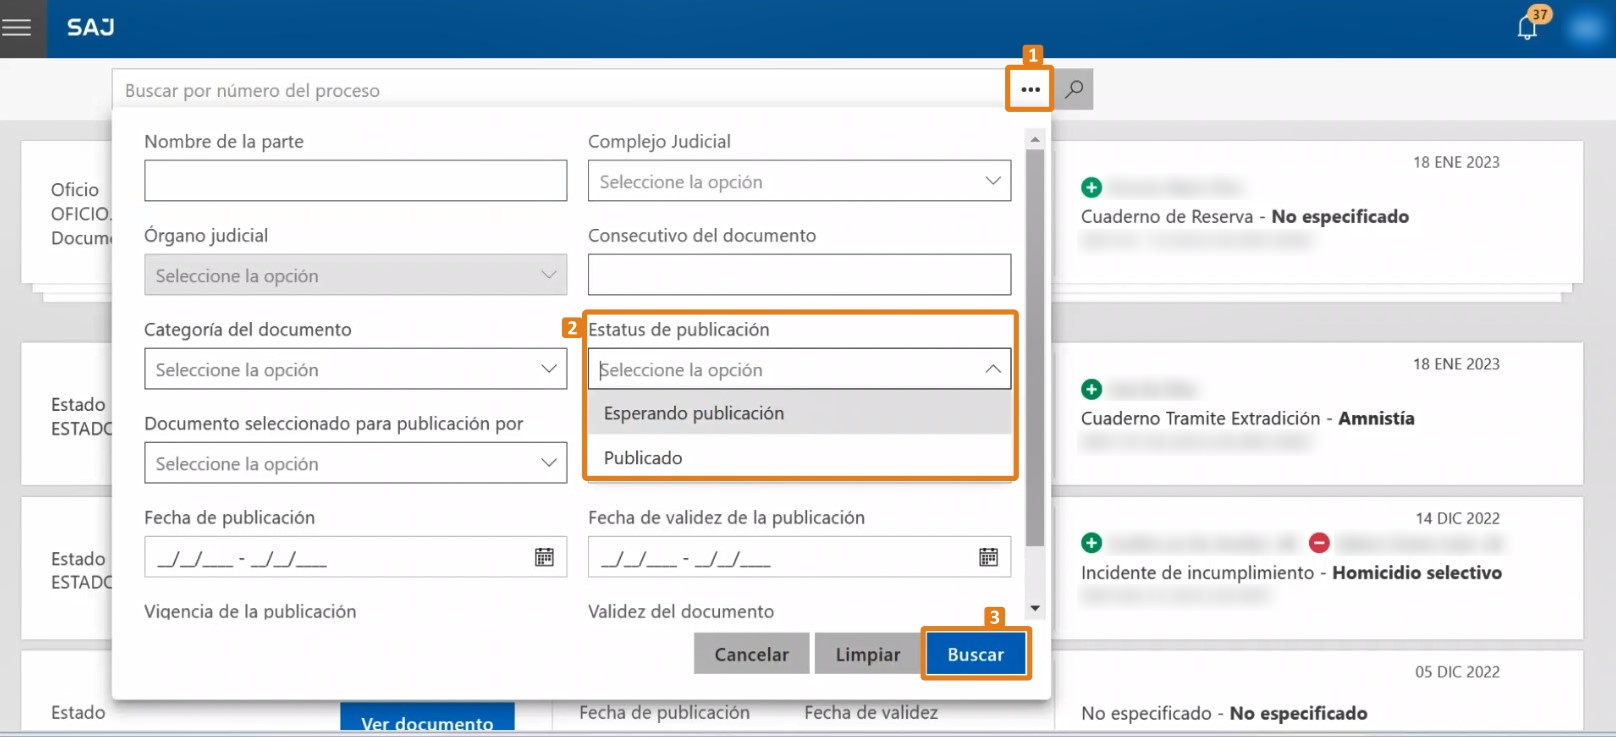Click Ver documento button
The width and height of the screenshot is (1616, 737).
pyautogui.click(x=427, y=718)
